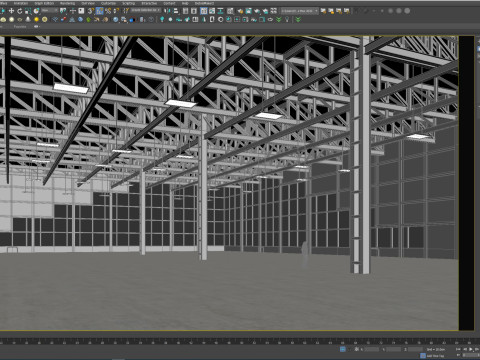480x360 pixels.
Task: Click the Render Production teapot
Action: tap(257, 11)
